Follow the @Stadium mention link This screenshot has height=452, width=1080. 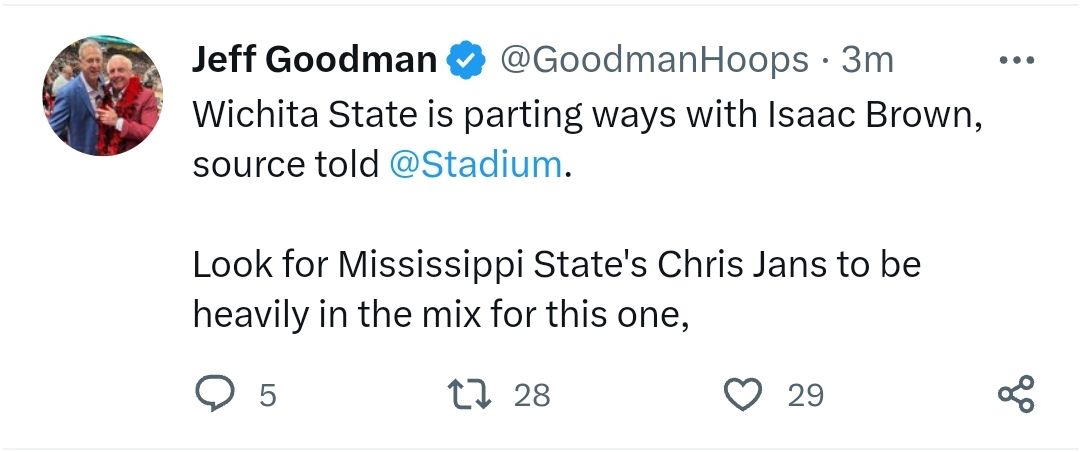475,165
